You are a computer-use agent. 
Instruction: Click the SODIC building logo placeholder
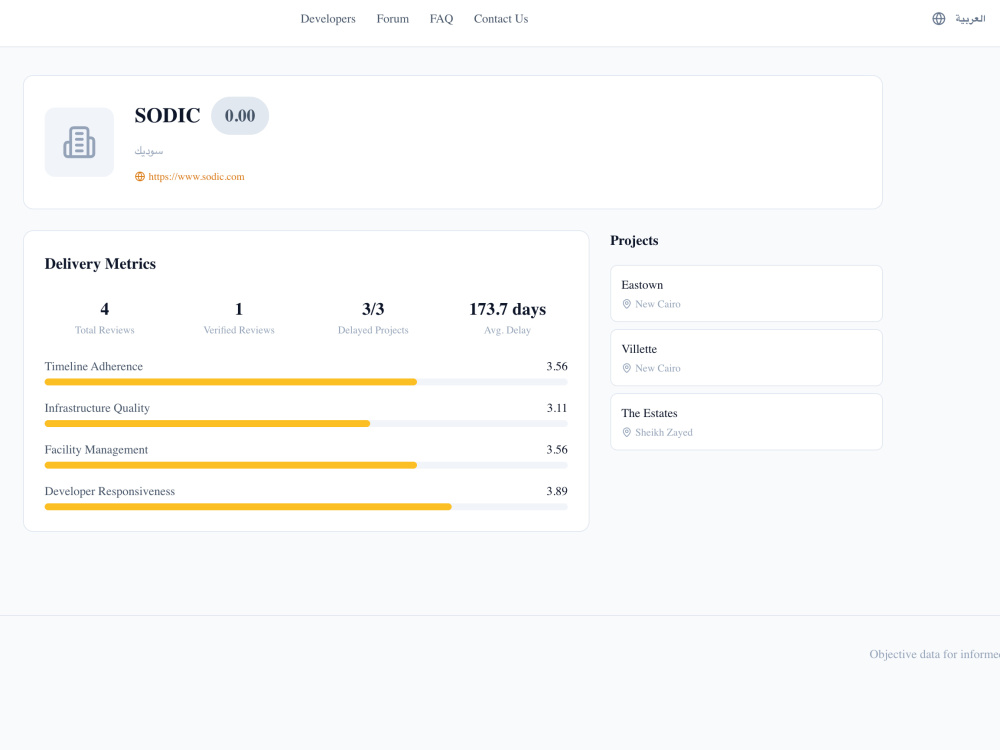(x=79, y=142)
